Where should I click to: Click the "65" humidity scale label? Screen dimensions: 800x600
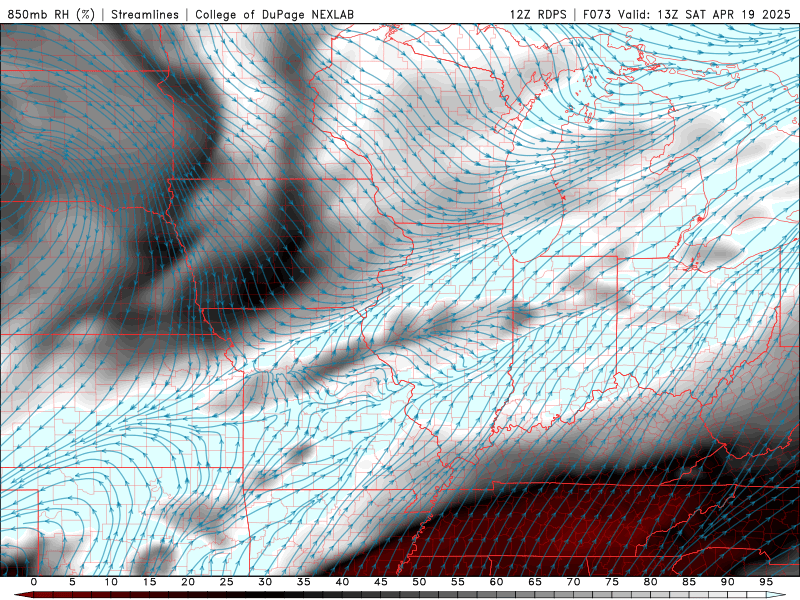[535, 582]
